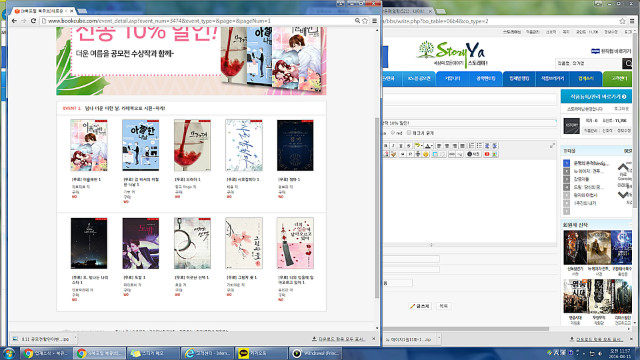The height and width of the screenshot is (360, 640).
Task: Open KakaoTalk from the taskbar
Action: click(x=262, y=353)
